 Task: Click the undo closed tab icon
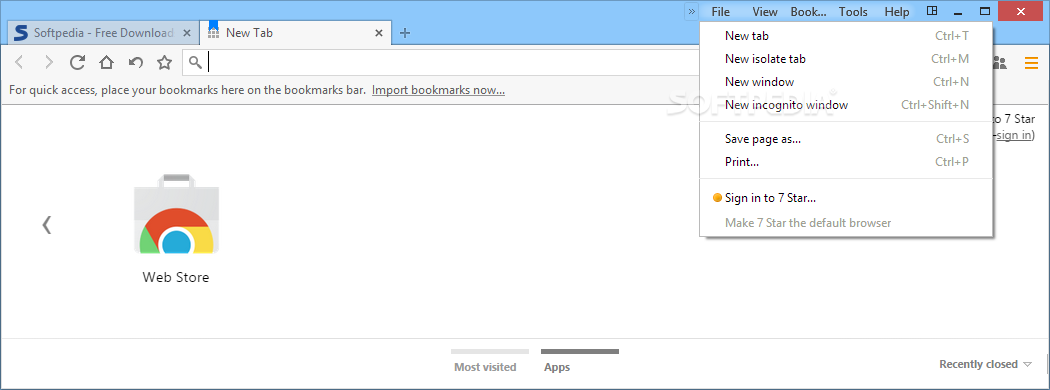click(135, 62)
